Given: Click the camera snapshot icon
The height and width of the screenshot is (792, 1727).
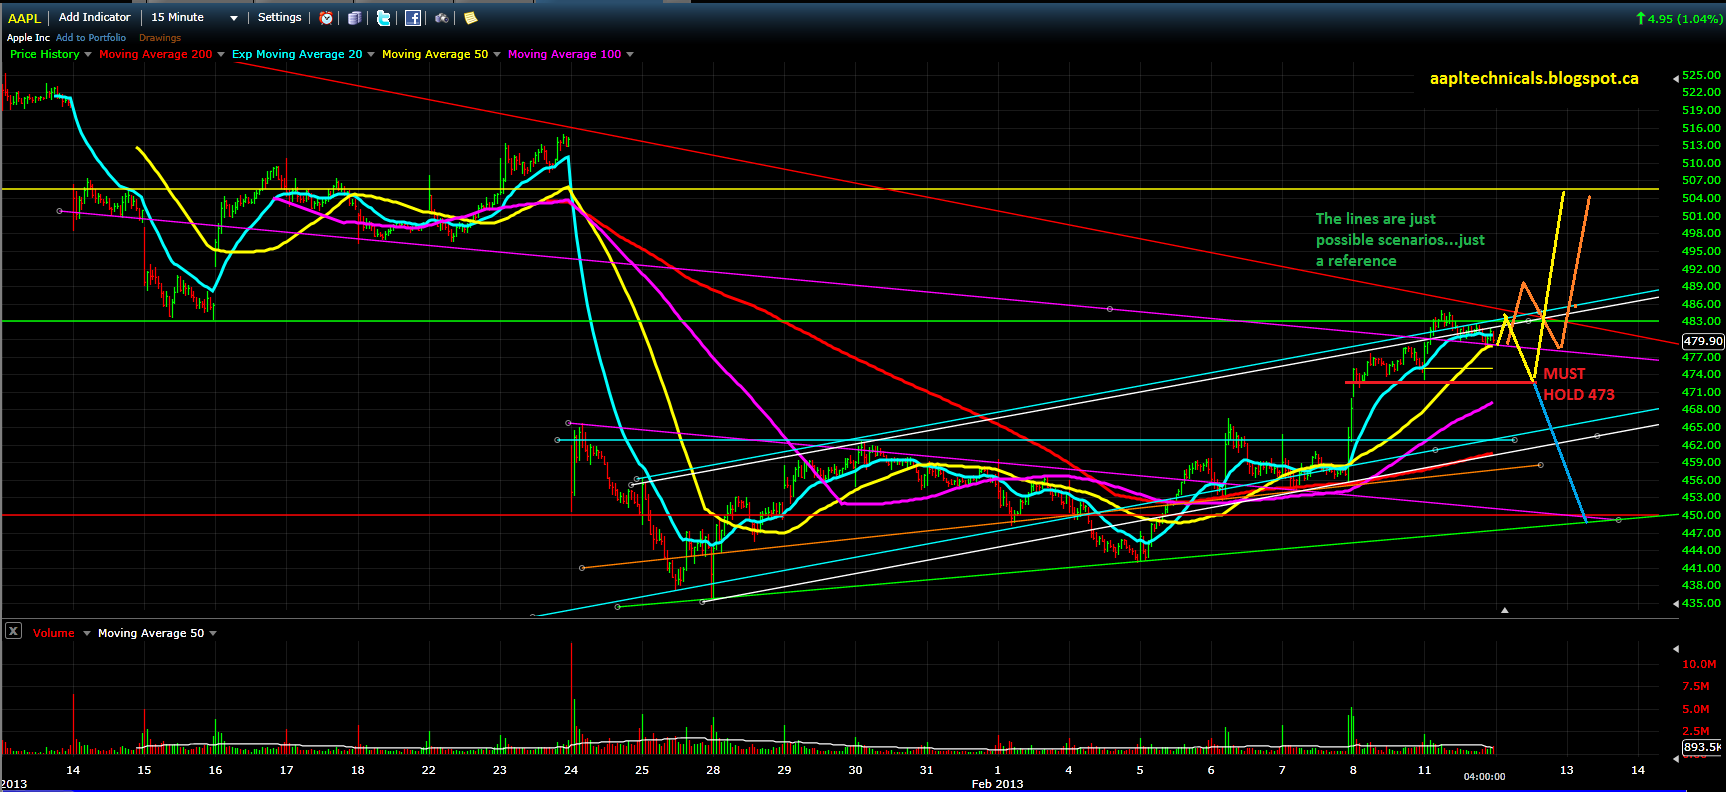Looking at the screenshot, I should pyautogui.click(x=441, y=18).
